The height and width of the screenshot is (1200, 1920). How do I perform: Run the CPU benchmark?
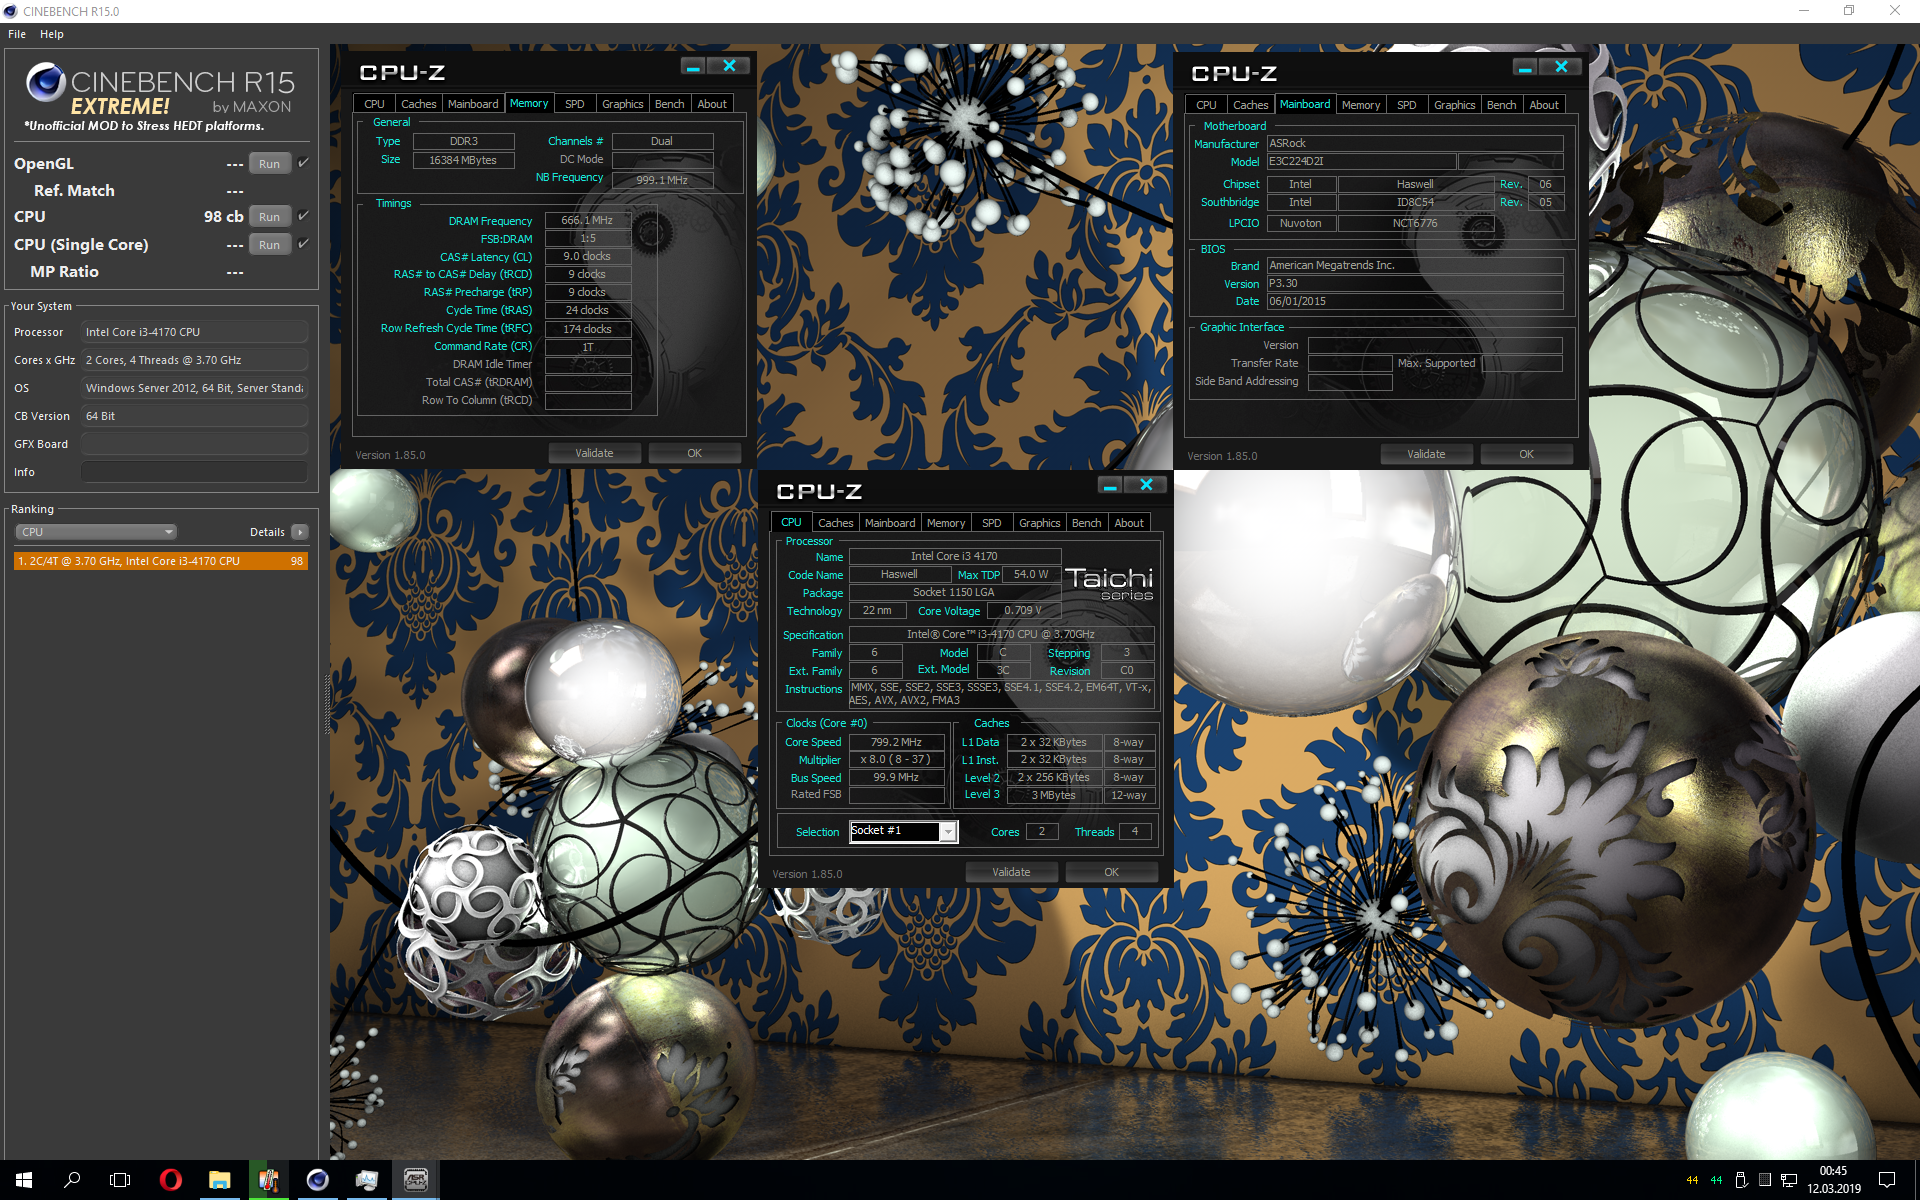[x=270, y=217]
